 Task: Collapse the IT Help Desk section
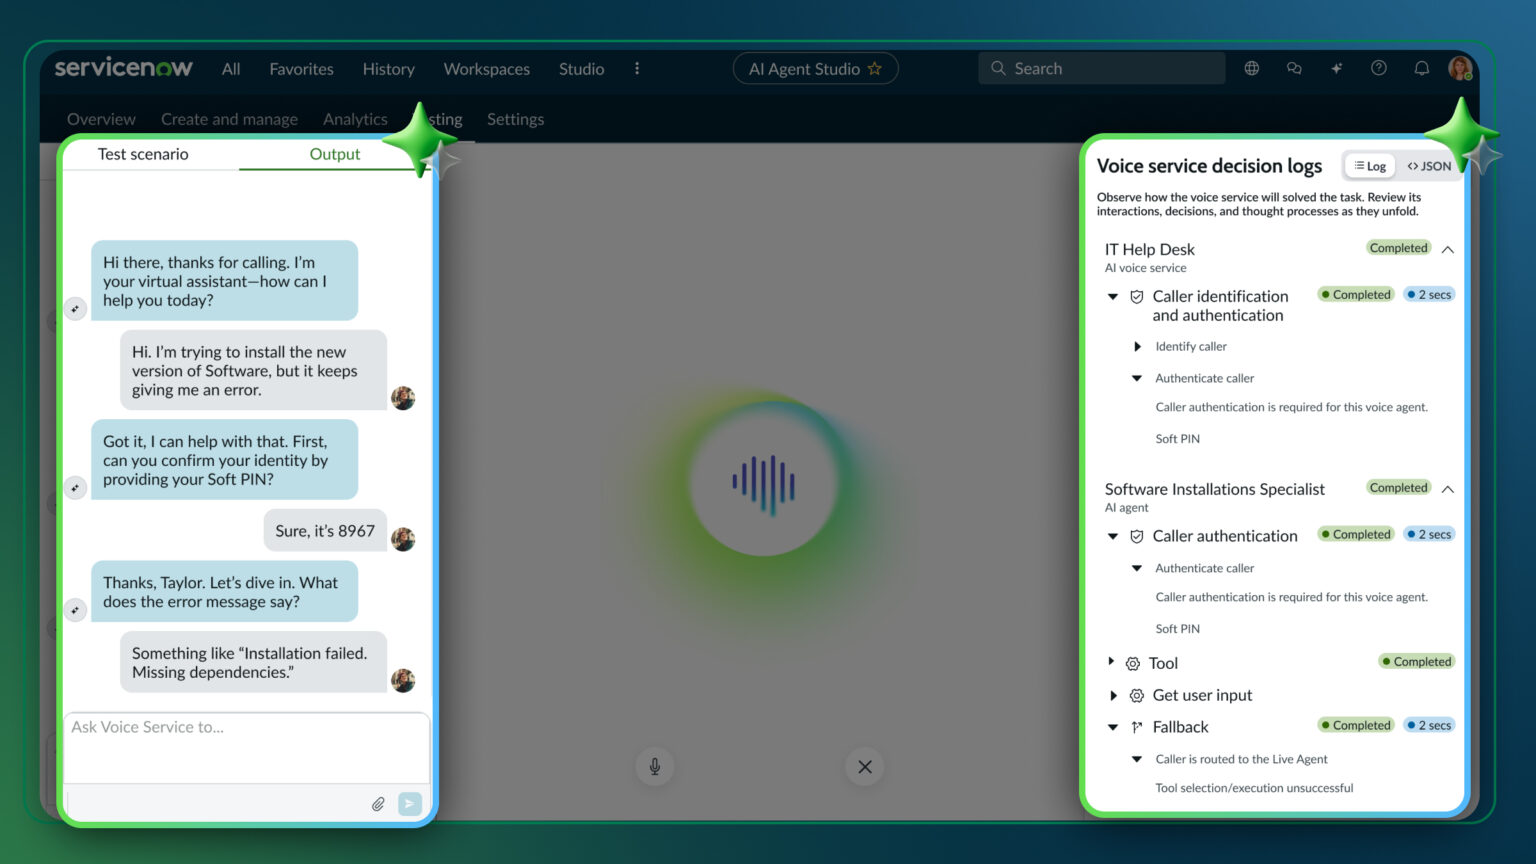point(1448,249)
